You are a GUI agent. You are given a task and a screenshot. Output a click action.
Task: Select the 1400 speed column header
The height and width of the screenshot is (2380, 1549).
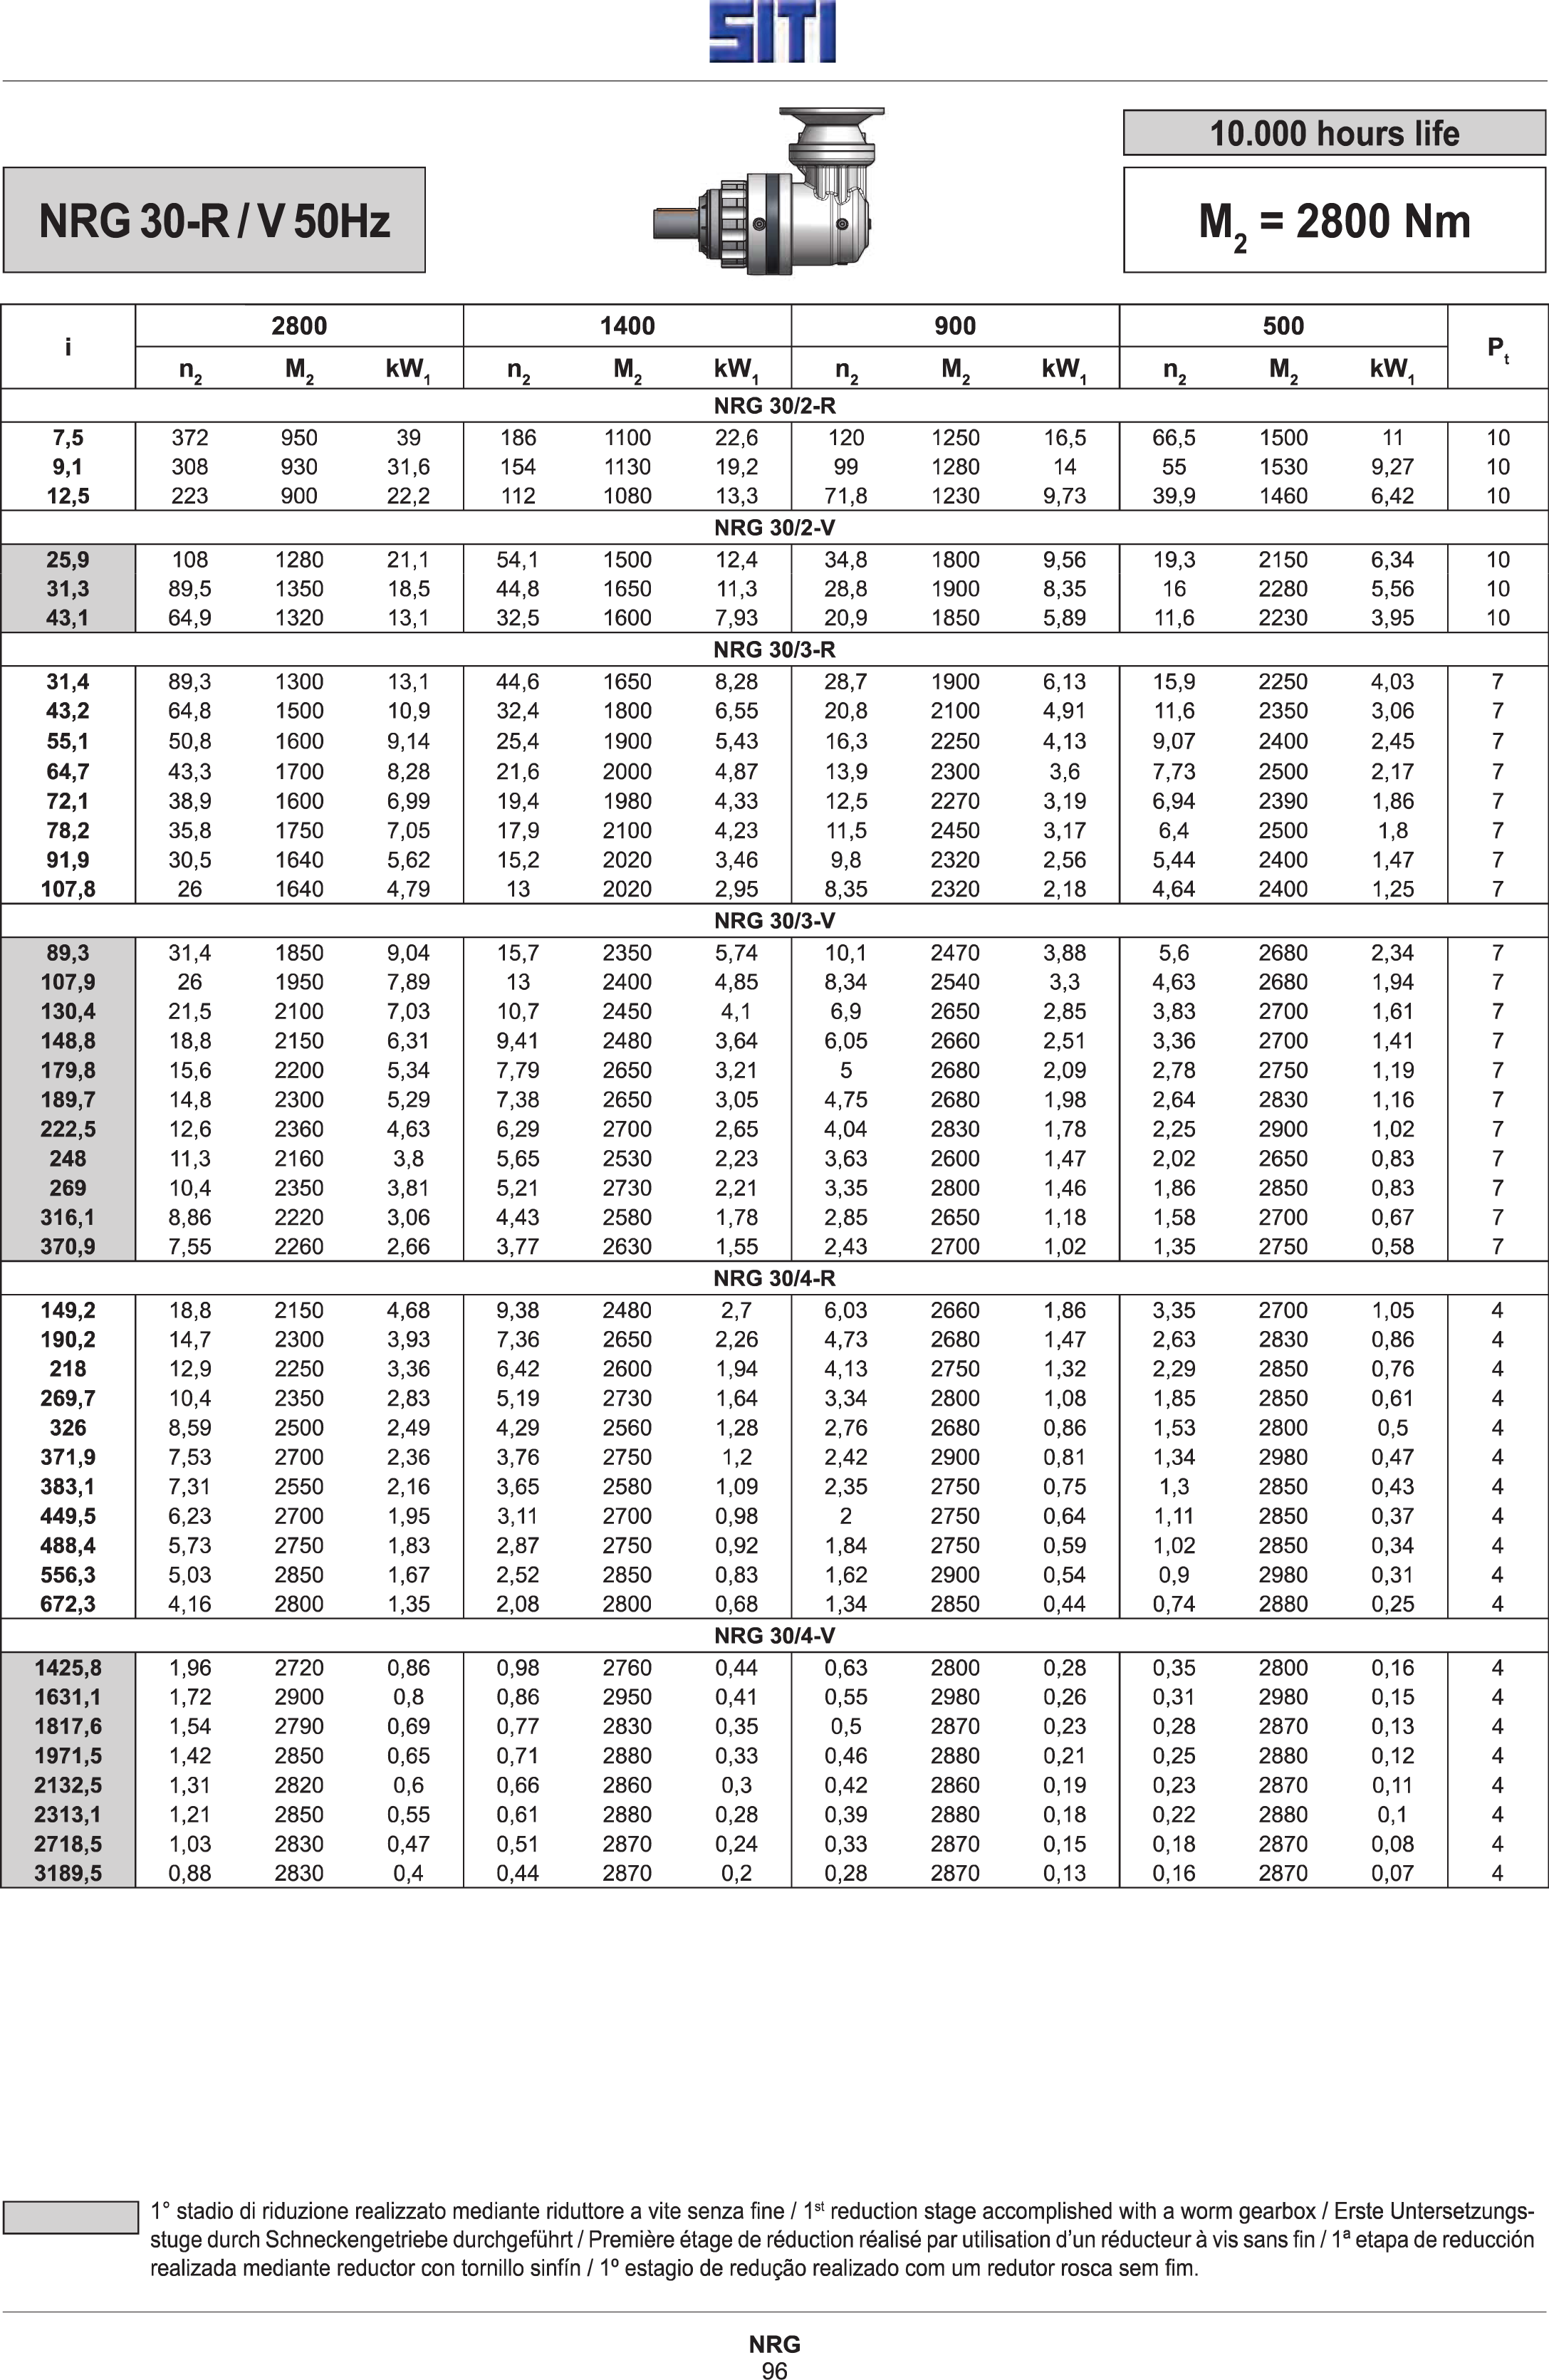[627, 326]
